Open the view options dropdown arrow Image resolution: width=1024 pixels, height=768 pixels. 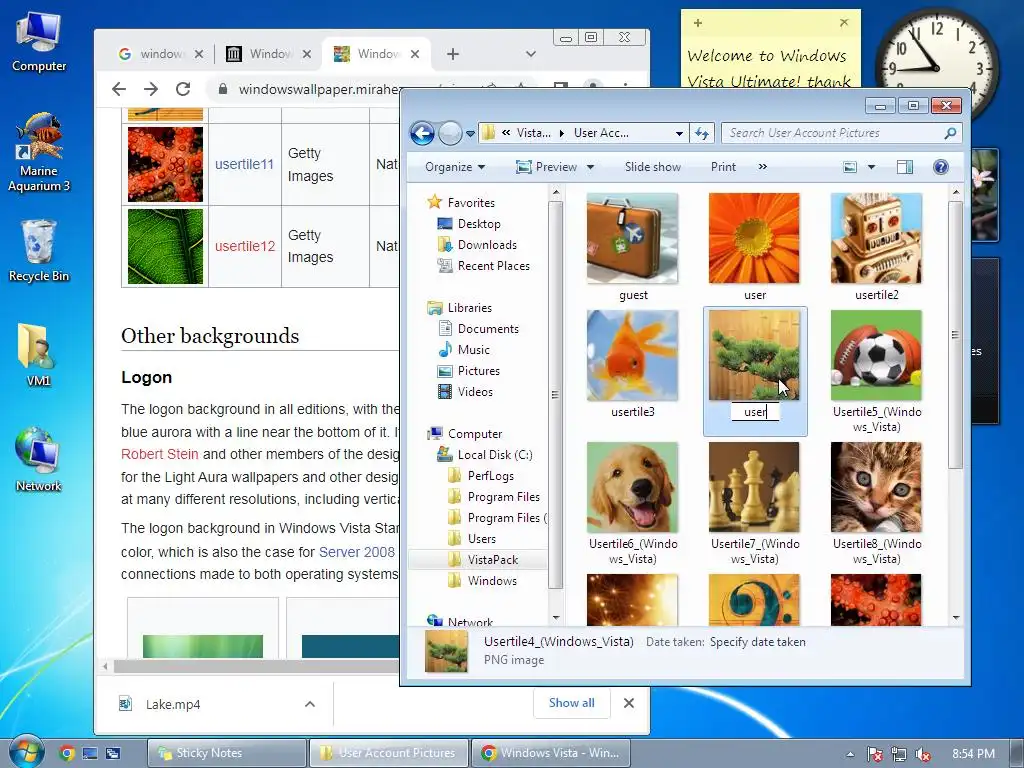871,167
